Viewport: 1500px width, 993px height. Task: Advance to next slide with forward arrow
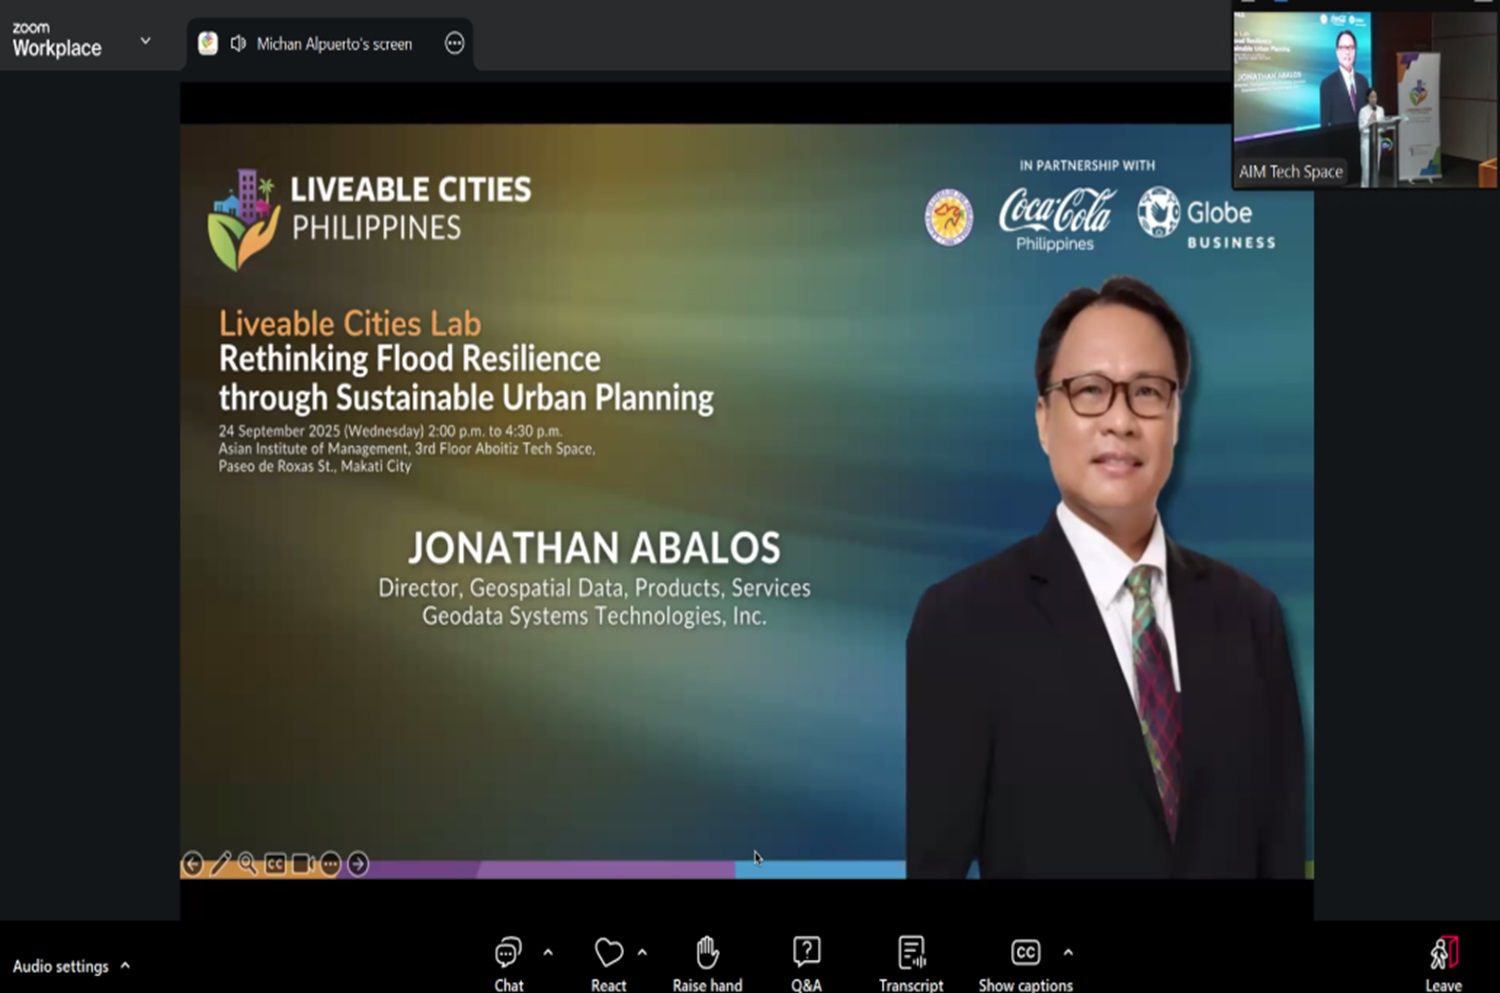tap(358, 863)
